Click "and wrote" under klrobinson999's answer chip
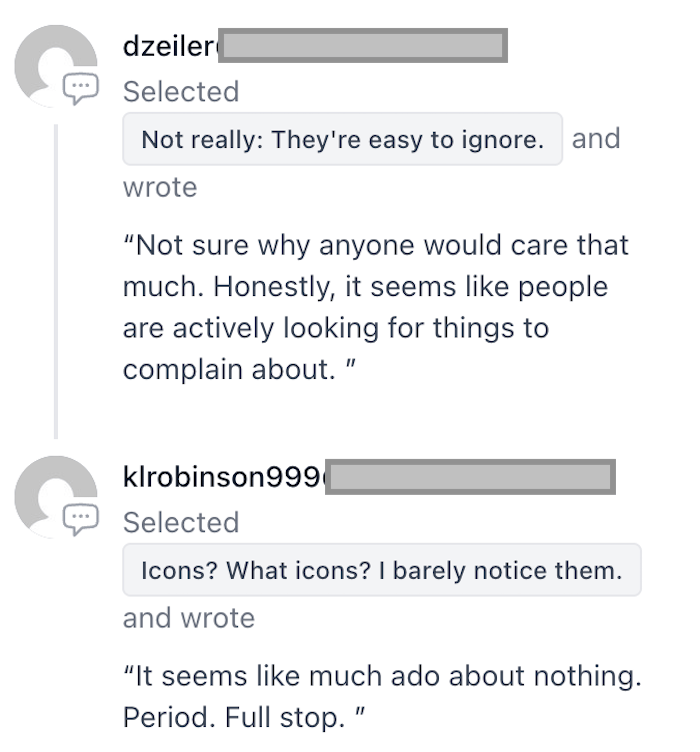700x752 pixels. 189,618
